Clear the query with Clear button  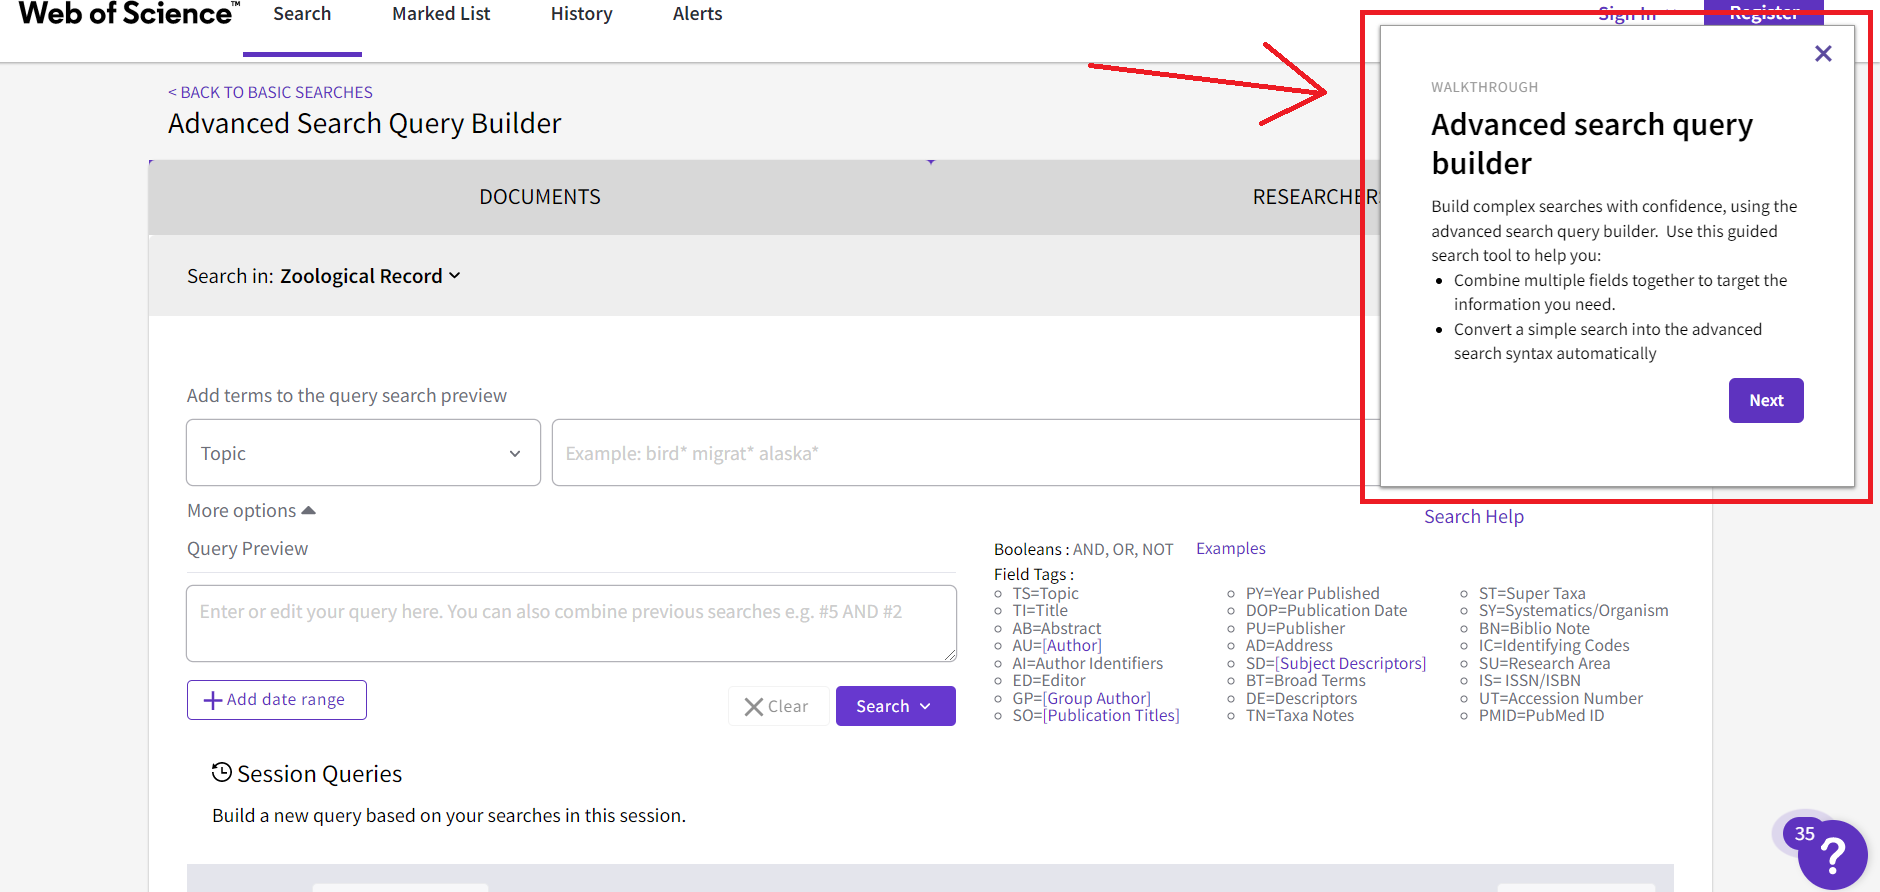pyautogui.click(x=777, y=706)
